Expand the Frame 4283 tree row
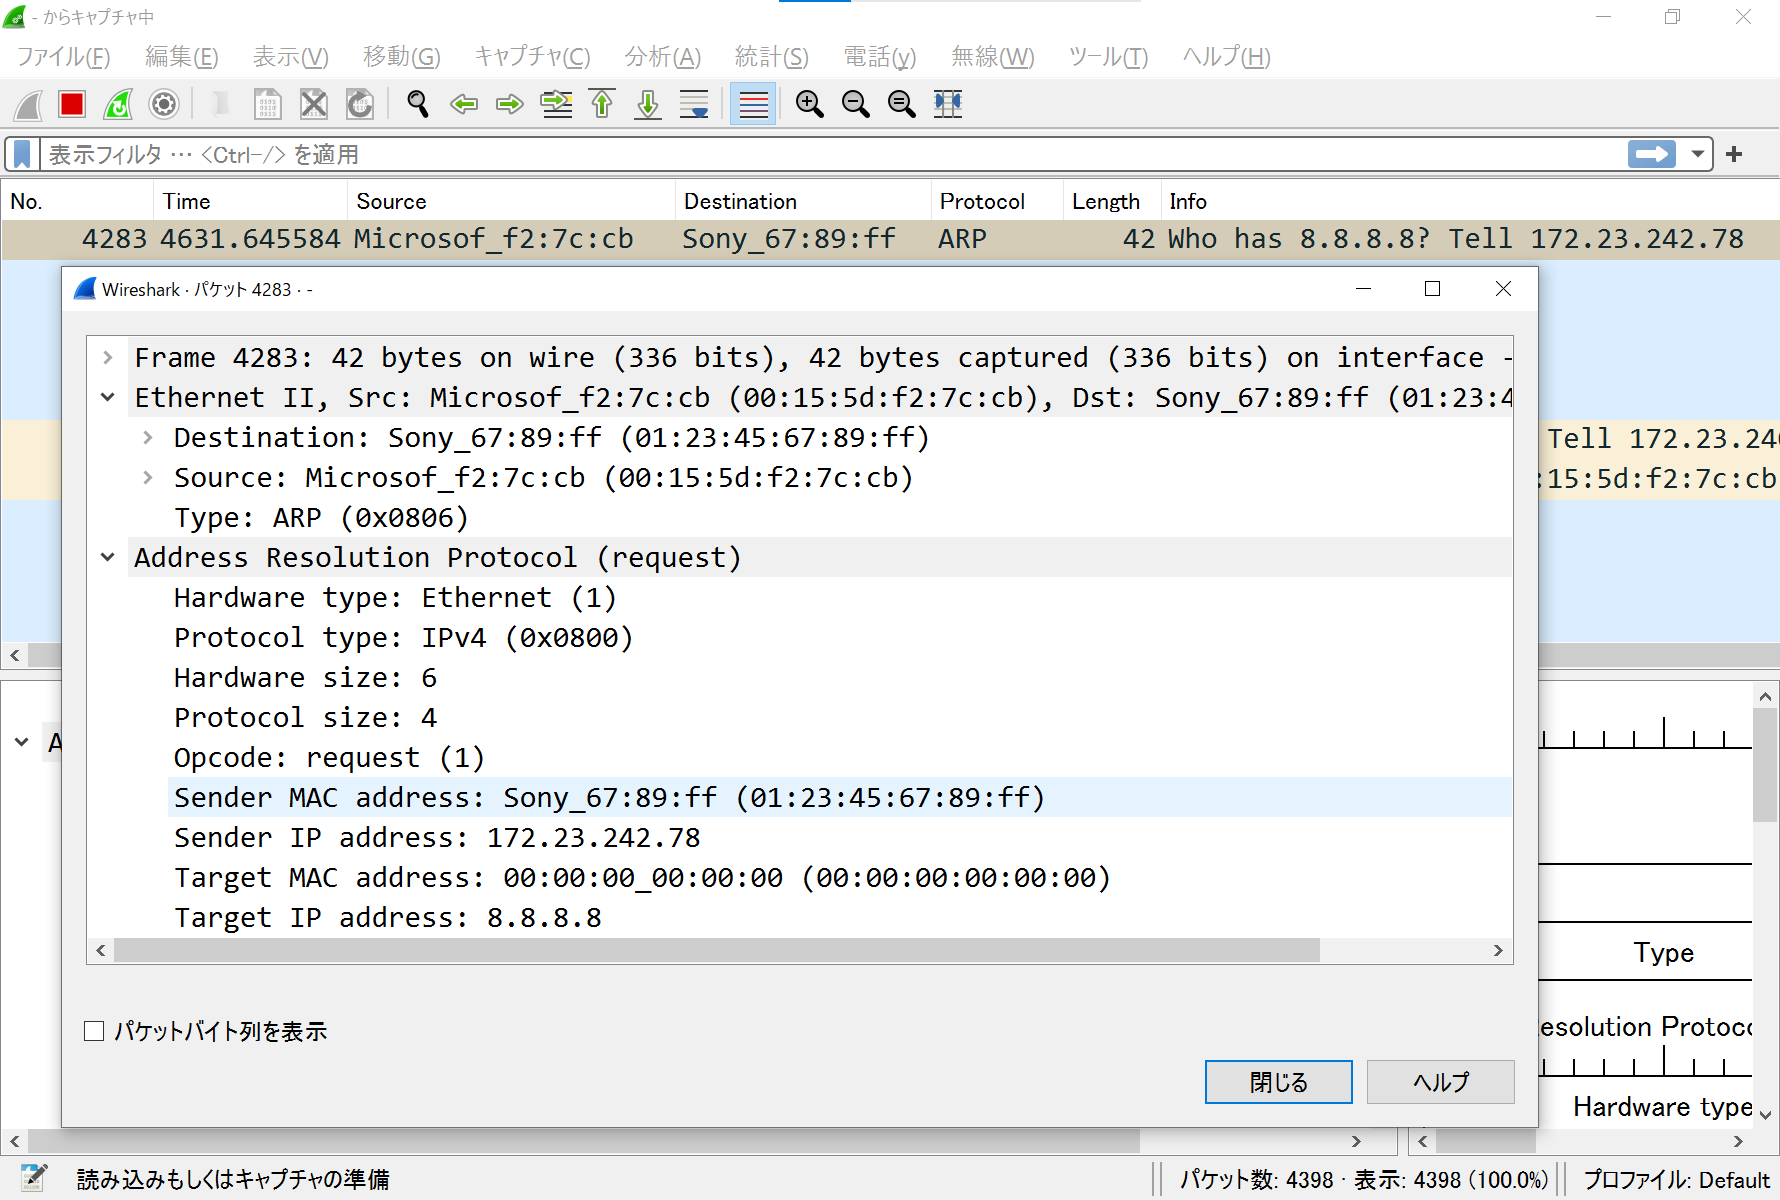 coord(108,357)
